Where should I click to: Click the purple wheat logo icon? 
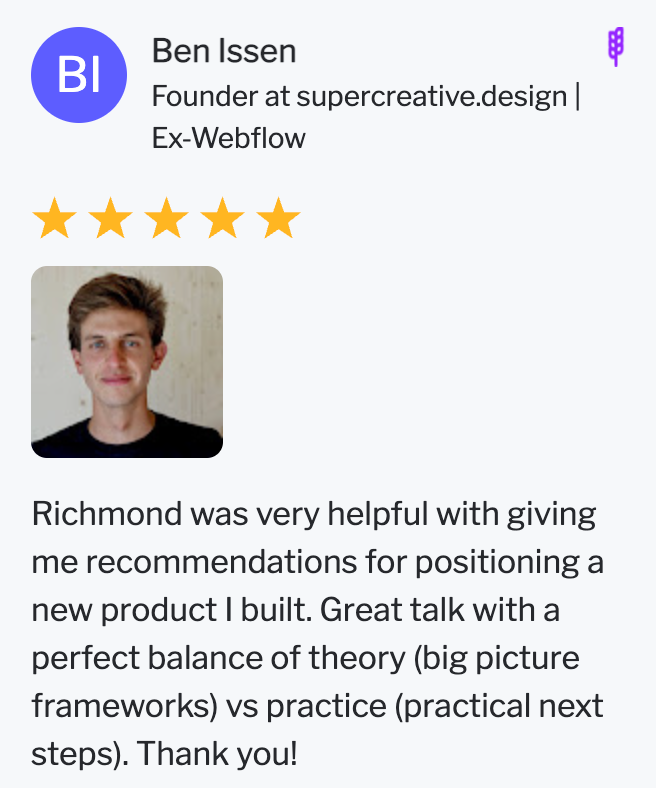click(616, 47)
